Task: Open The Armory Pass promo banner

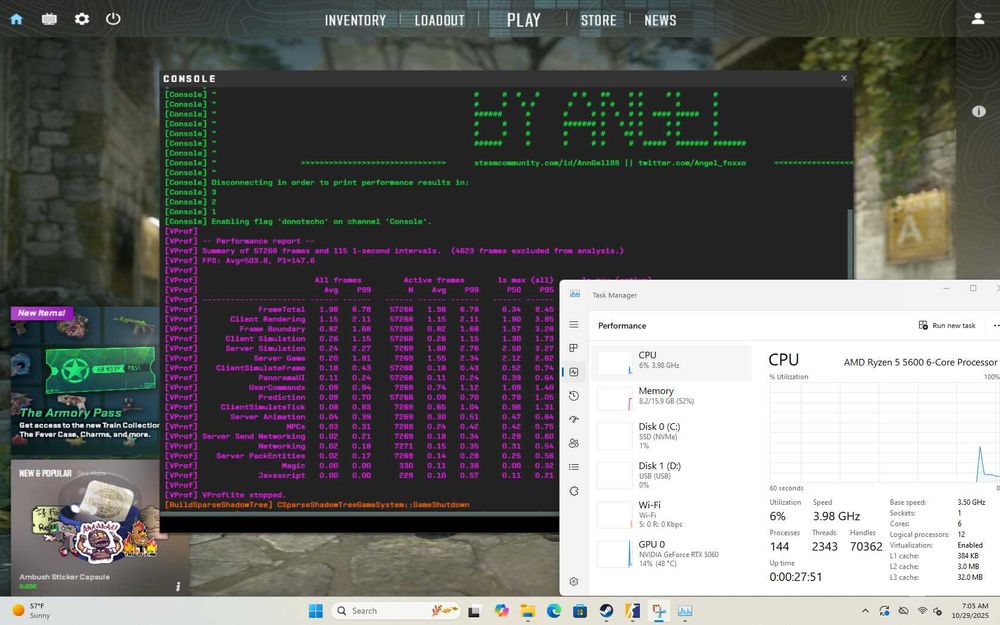Action: click(85, 383)
